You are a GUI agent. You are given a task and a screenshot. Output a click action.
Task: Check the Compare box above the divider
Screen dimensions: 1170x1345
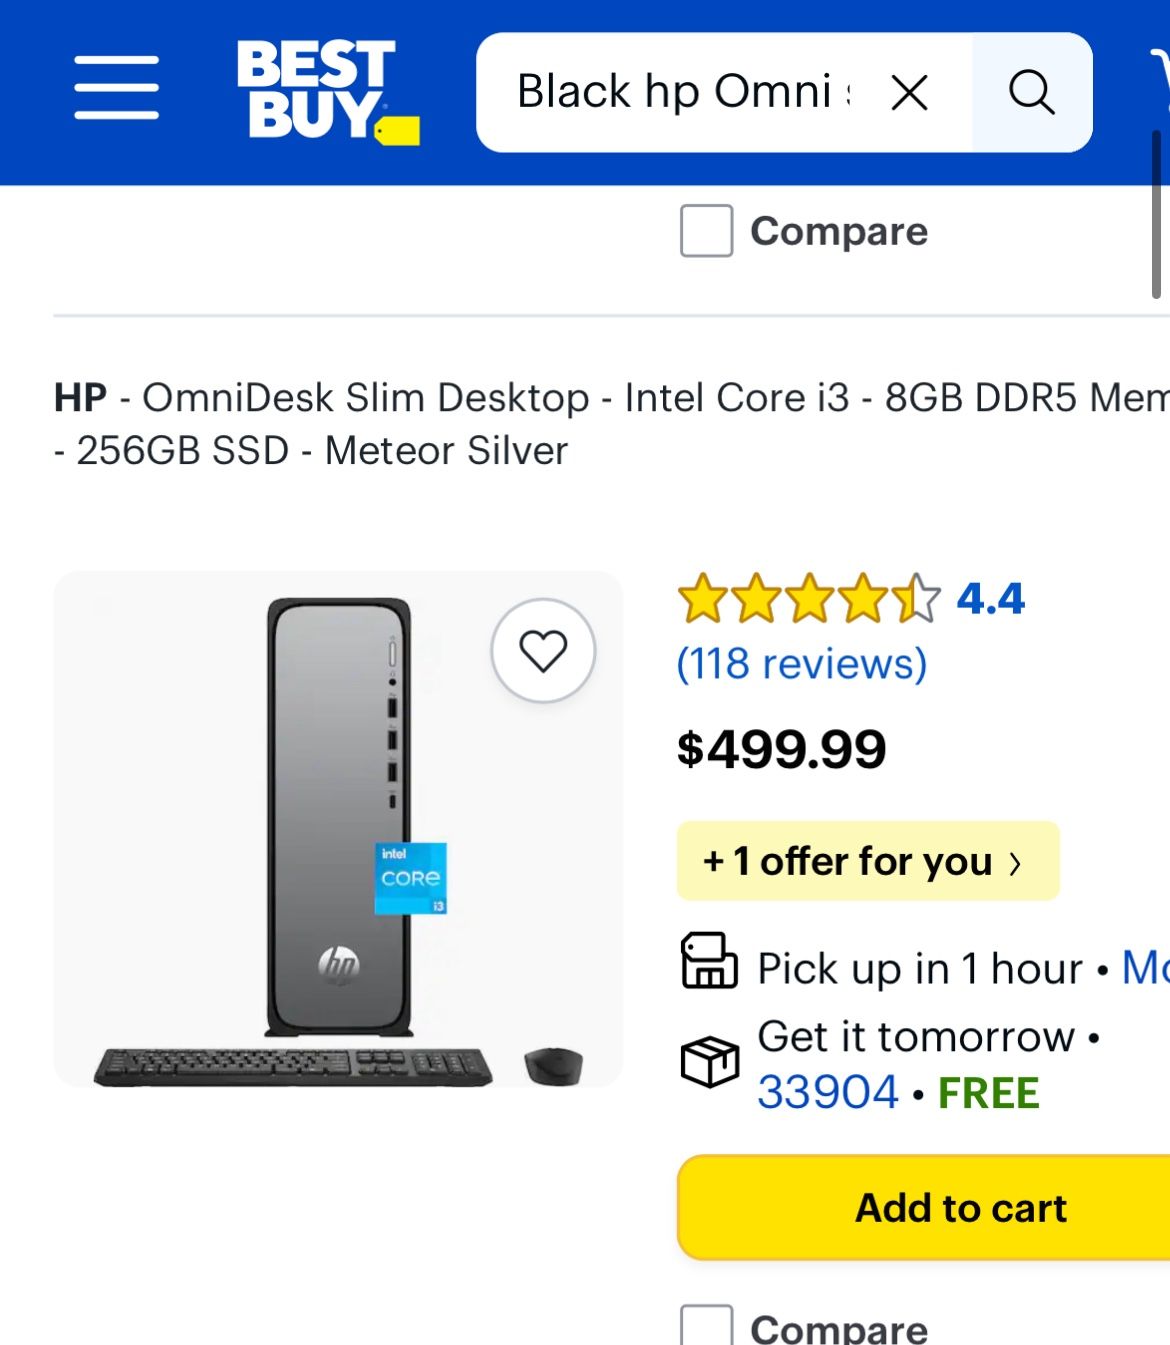pos(706,231)
